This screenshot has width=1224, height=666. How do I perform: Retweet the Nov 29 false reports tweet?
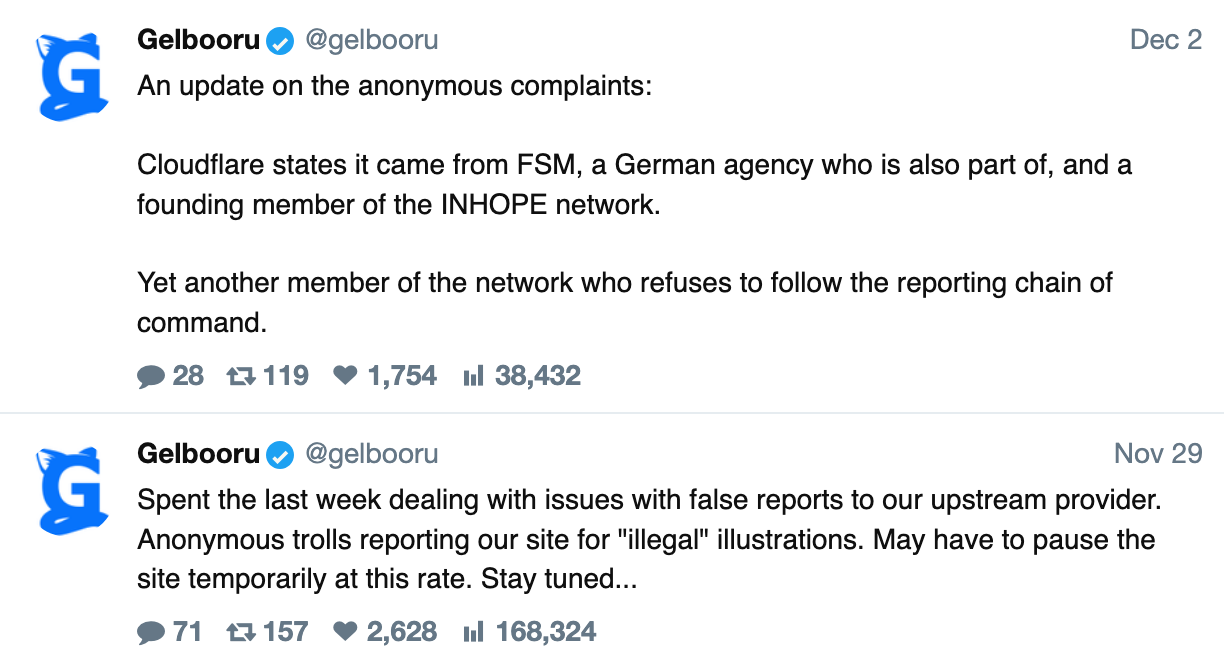point(241,632)
